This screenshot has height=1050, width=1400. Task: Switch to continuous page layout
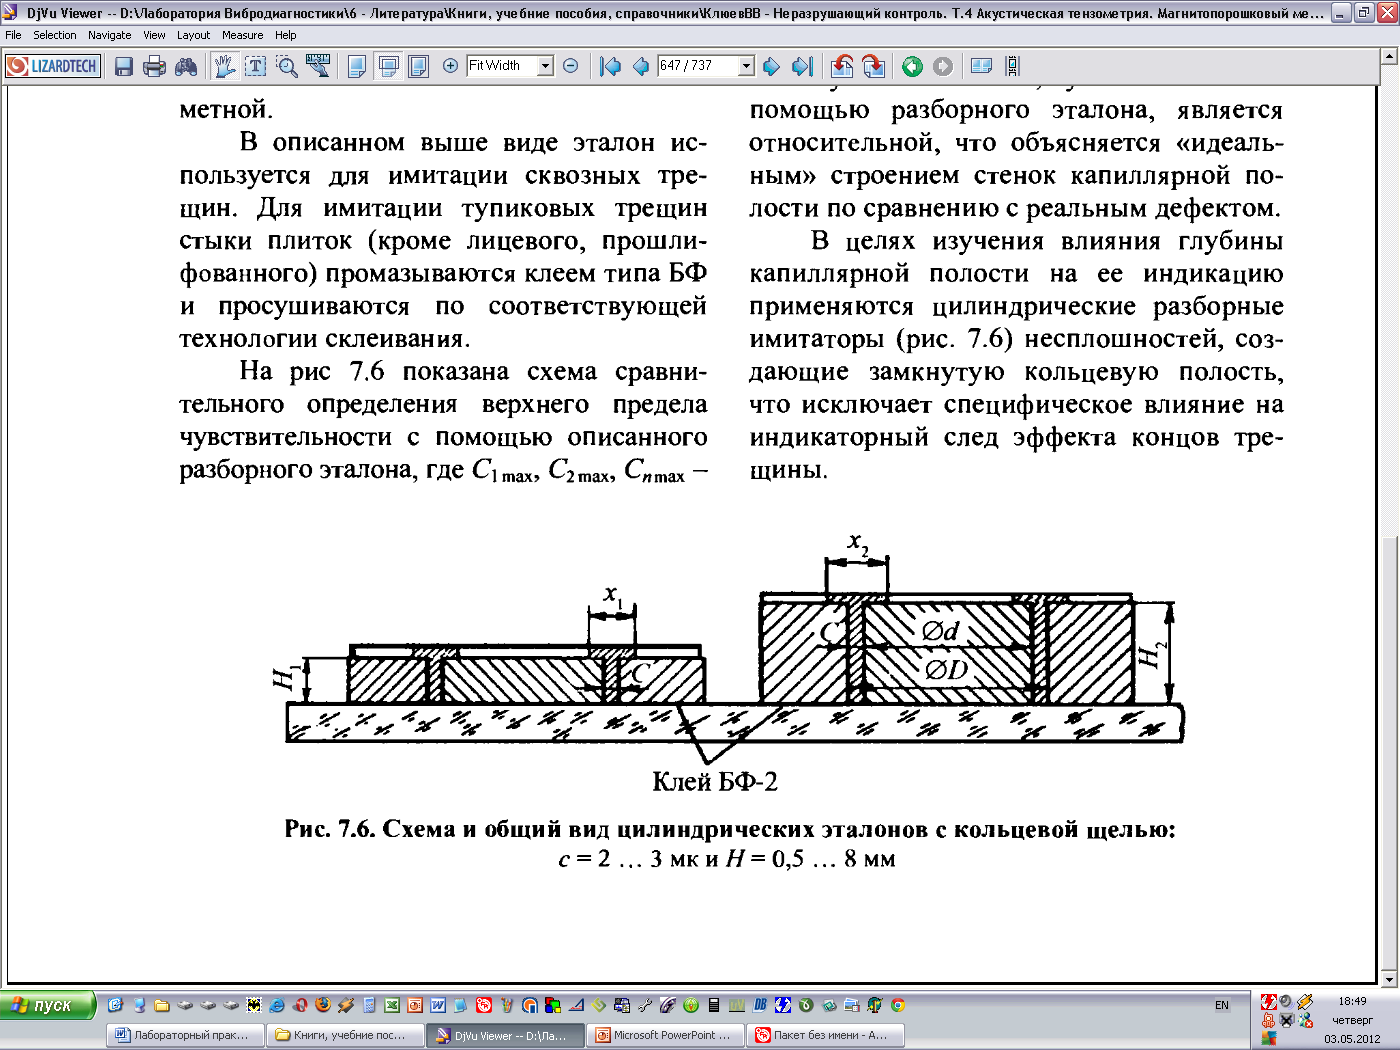pyautogui.click(x=388, y=66)
